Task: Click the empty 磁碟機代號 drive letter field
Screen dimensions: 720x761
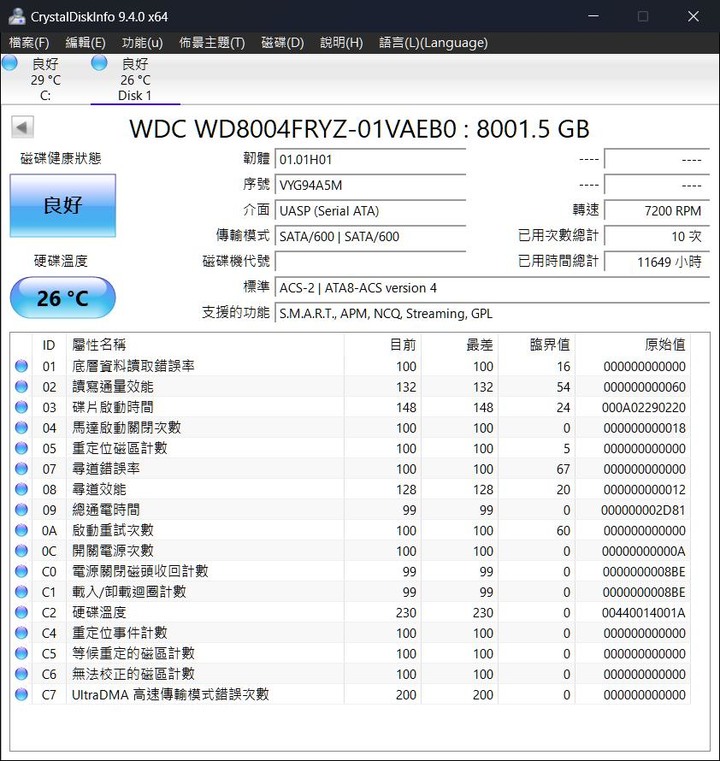Action: coord(370,262)
